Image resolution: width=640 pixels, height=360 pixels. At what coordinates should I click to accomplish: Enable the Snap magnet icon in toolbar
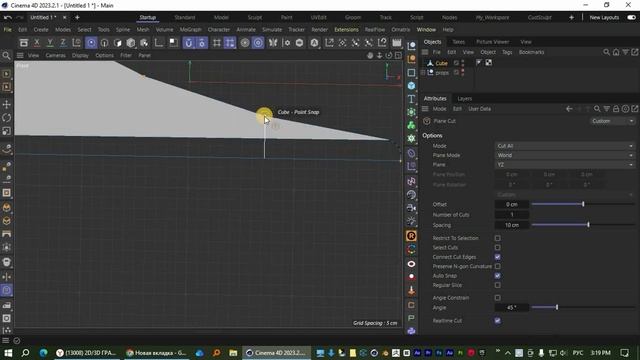click(x=189, y=42)
